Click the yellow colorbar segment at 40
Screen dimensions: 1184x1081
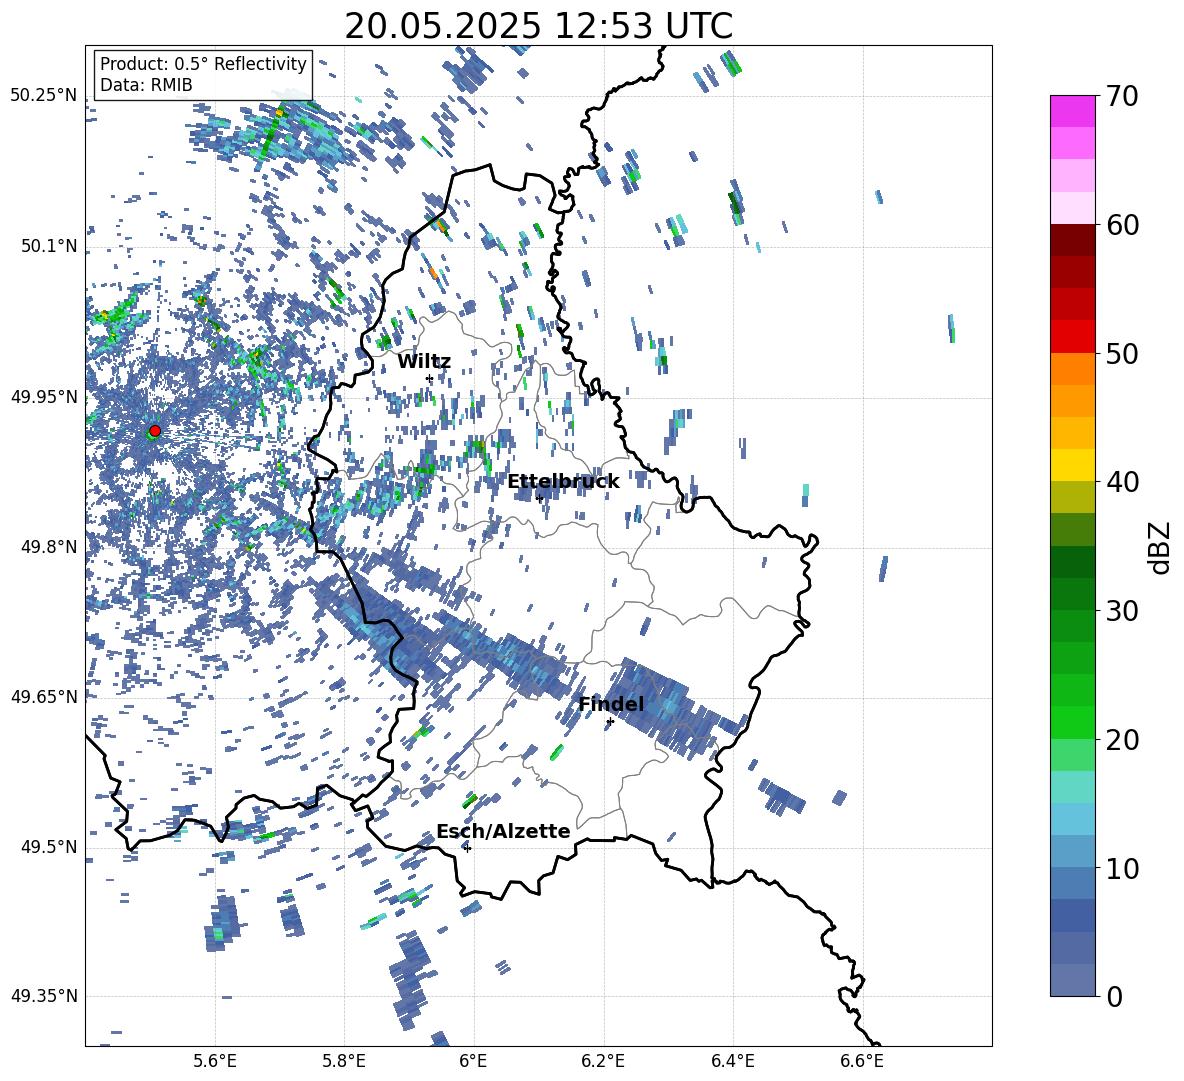tap(1073, 465)
